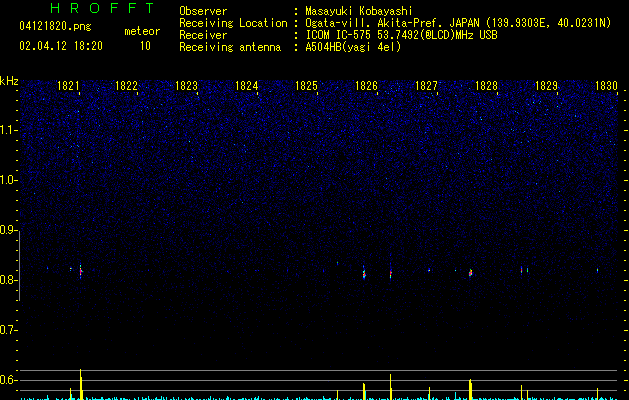Click the kHz axis unit label
Image resolution: width=629 pixels, height=400 pixels.
(x=9, y=81)
